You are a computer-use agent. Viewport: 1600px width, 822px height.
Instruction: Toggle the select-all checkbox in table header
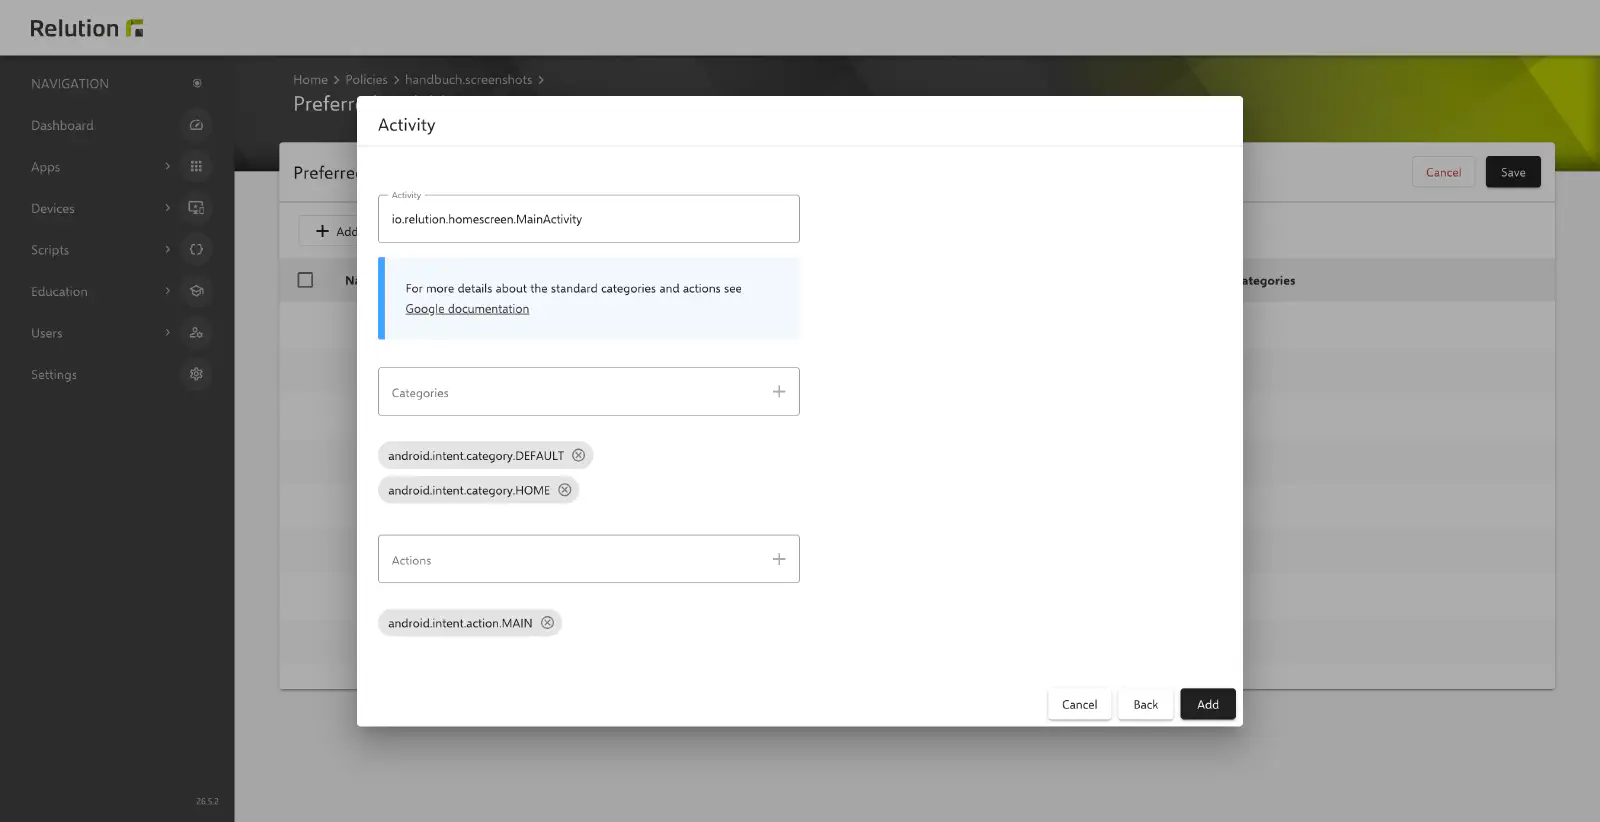pyautogui.click(x=305, y=280)
